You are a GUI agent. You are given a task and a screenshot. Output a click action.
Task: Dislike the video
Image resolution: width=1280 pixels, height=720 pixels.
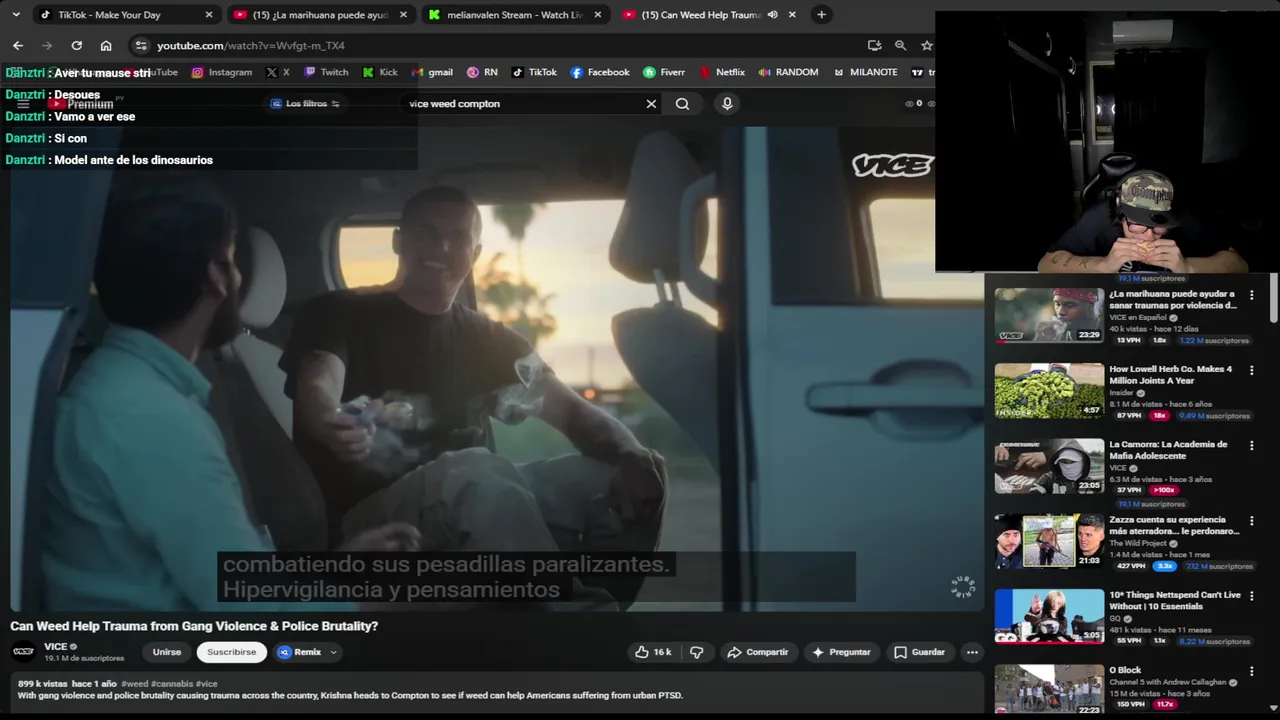[697, 652]
